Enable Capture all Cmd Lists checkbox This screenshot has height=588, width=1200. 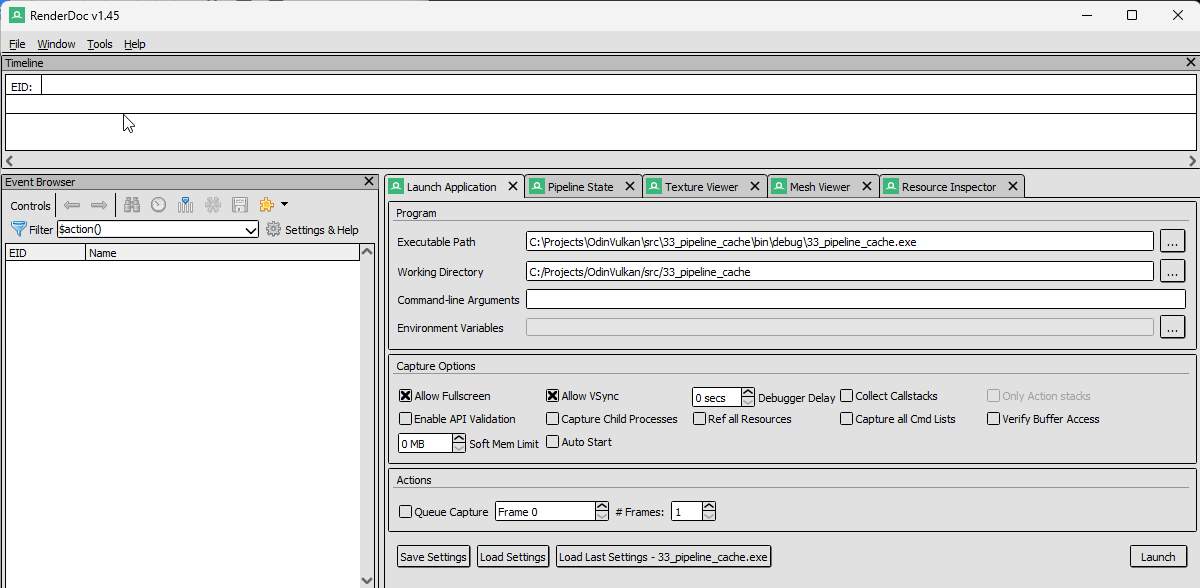pyautogui.click(x=846, y=419)
